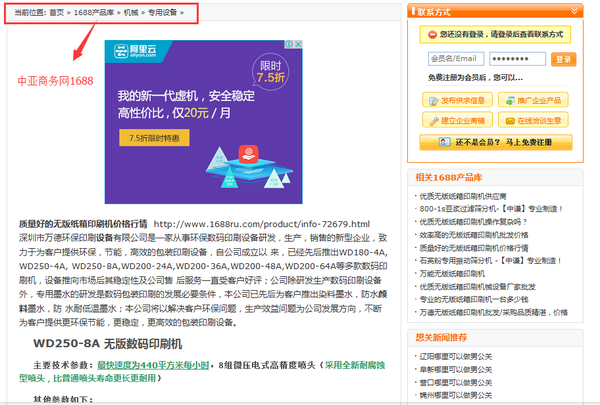Click the 最快速度为440平方米每小时 link
Screen dimensions: 600x405
(x=153, y=365)
